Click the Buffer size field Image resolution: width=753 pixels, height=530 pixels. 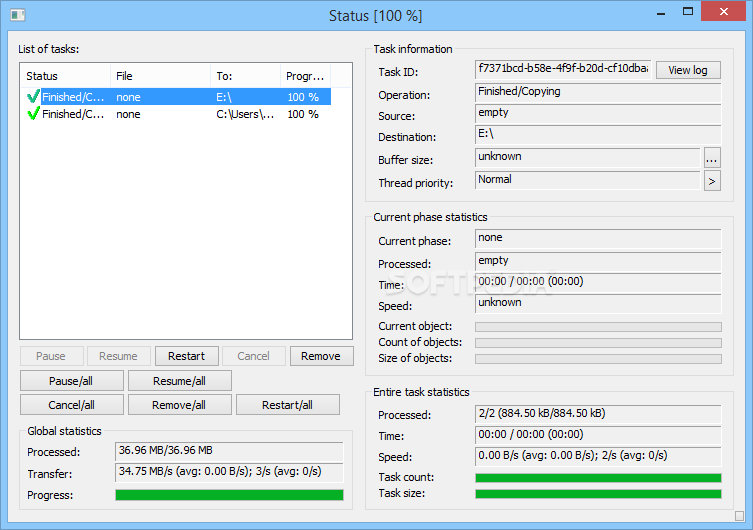pyautogui.click(x=587, y=157)
